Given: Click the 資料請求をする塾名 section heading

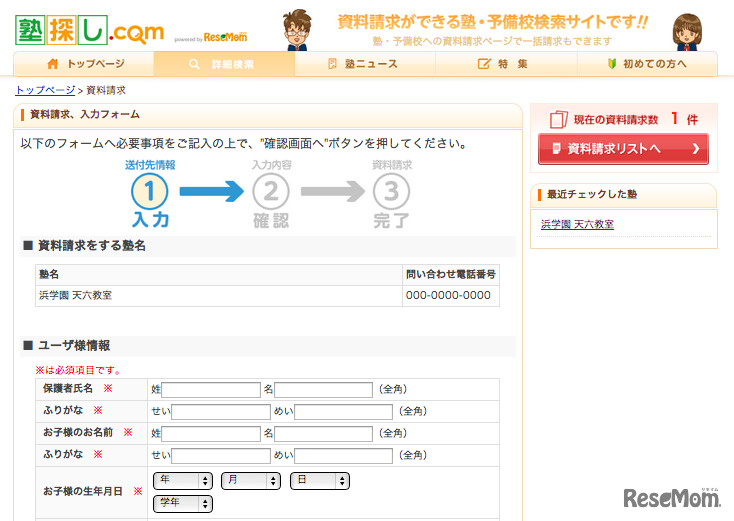Looking at the screenshot, I should tap(92, 246).
